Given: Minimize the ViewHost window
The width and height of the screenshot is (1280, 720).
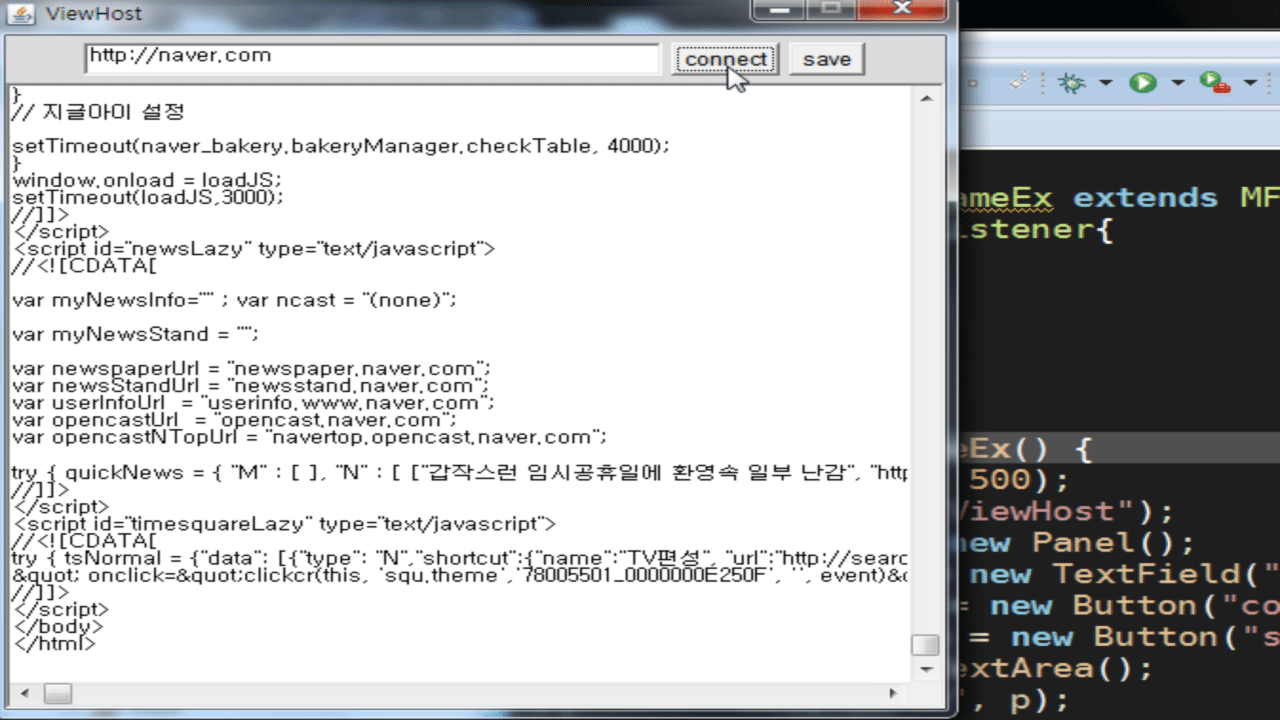Looking at the screenshot, I should pyautogui.click(x=783, y=11).
